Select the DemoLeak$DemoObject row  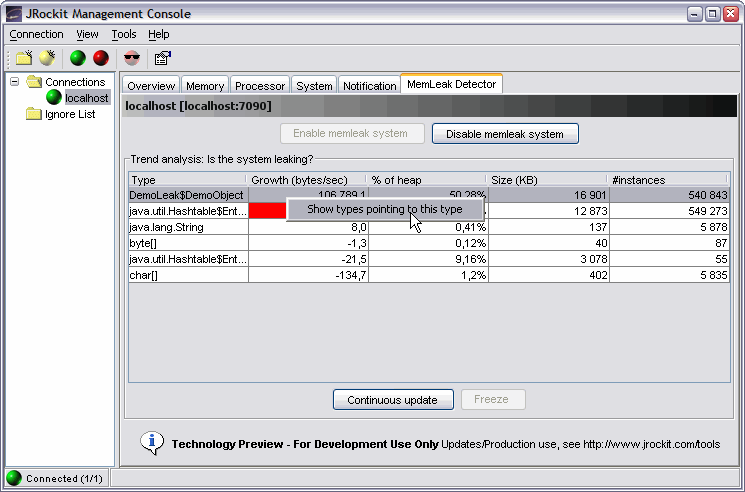point(429,195)
